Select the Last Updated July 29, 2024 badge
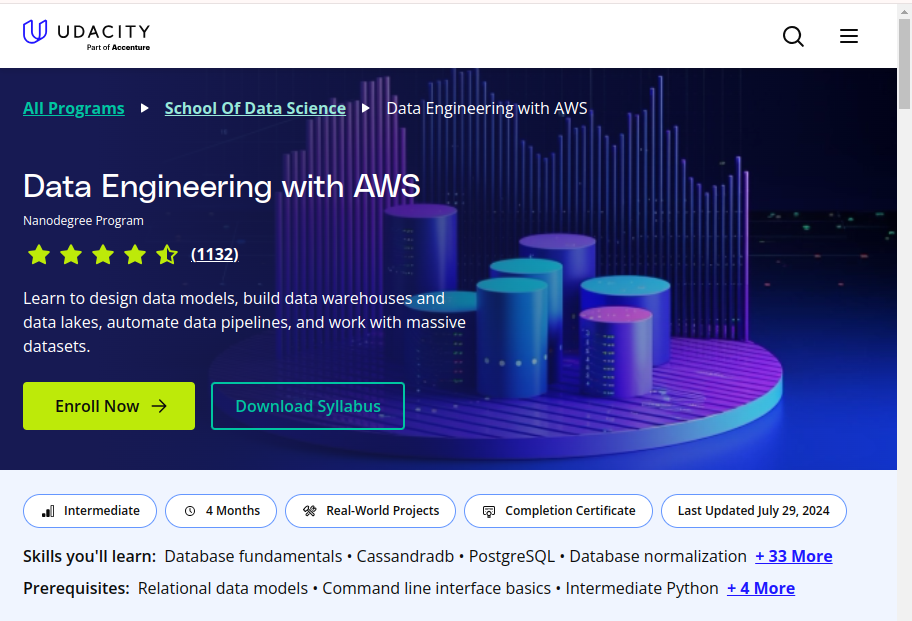Image resolution: width=912 pixels, height=621 pixels. click(753, 510)
